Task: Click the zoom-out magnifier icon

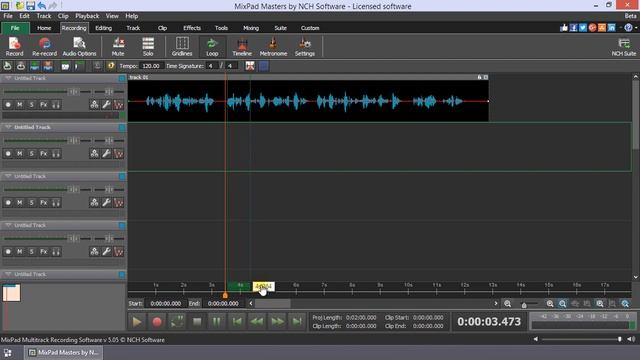Action: pos(507,304)
